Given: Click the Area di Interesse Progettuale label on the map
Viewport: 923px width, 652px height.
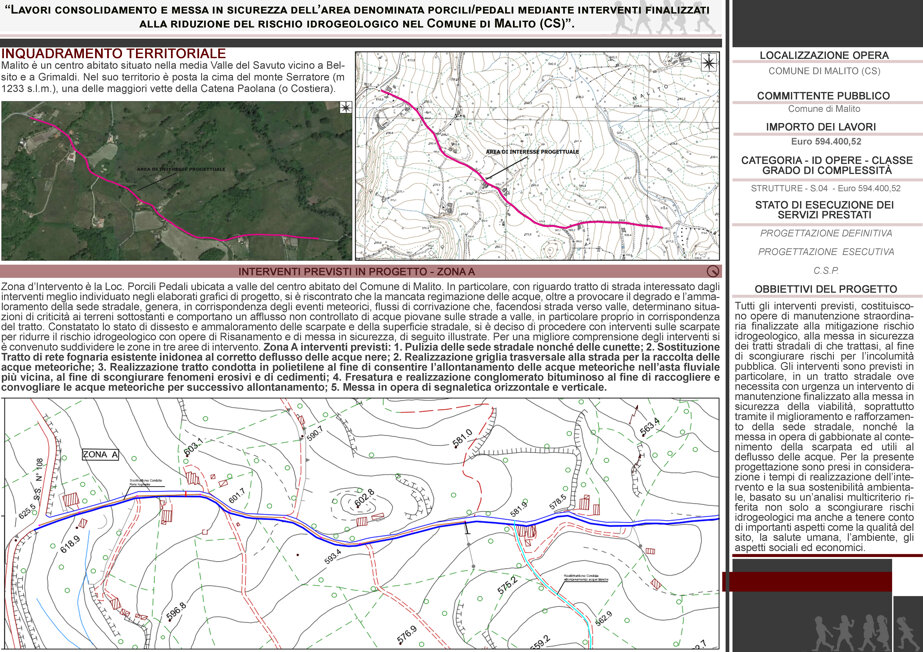Looking at the screenshot, I should (532, 152).
